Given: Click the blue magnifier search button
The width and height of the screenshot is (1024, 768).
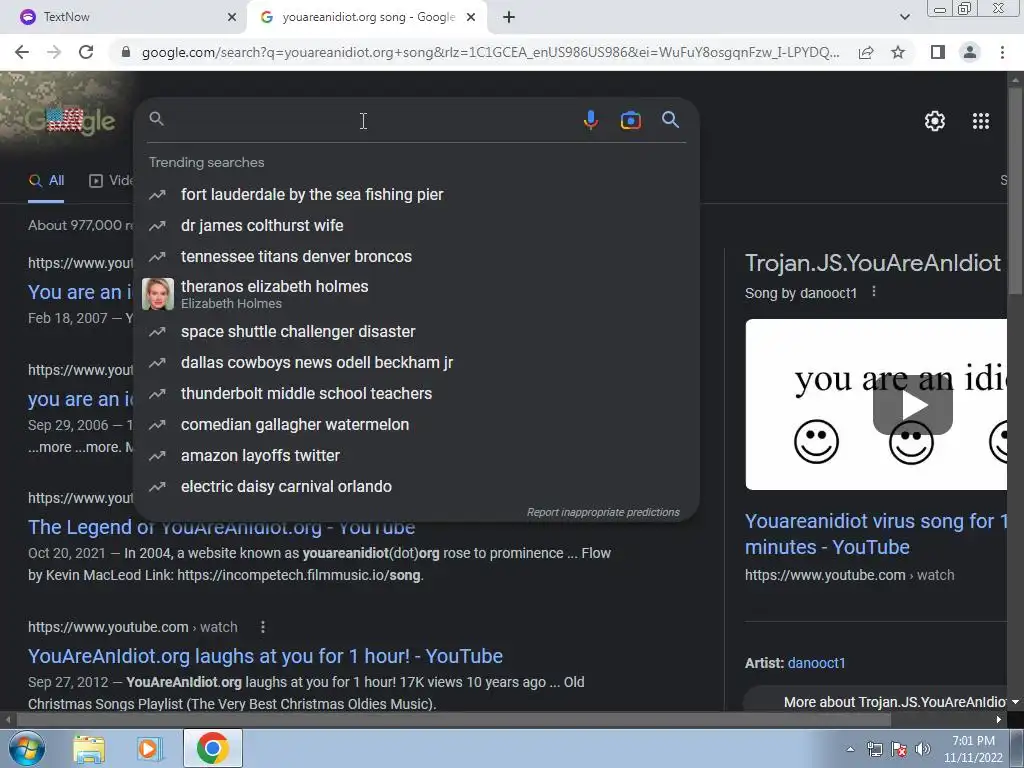Looking at the screenshot, I should tap(670, 120).
